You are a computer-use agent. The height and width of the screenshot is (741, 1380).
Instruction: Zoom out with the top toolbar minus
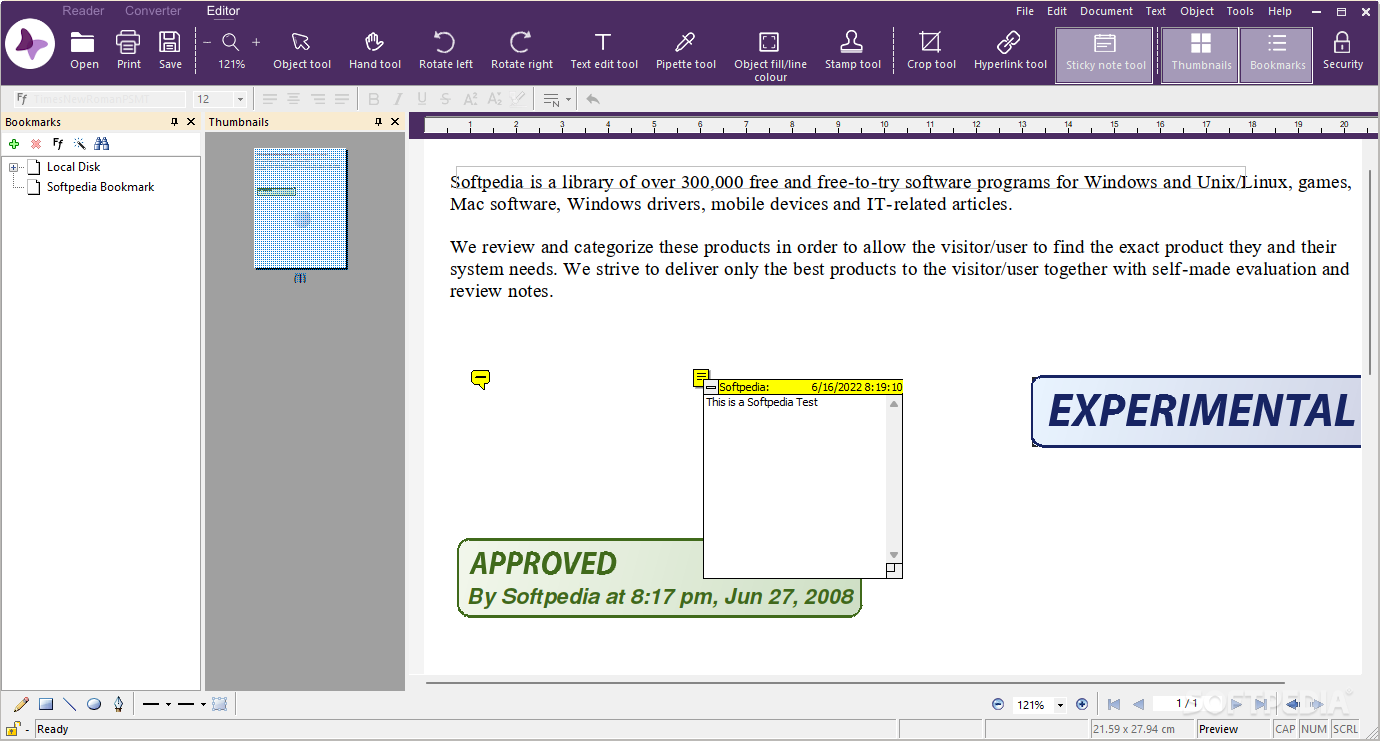click(x=207, y=42)
